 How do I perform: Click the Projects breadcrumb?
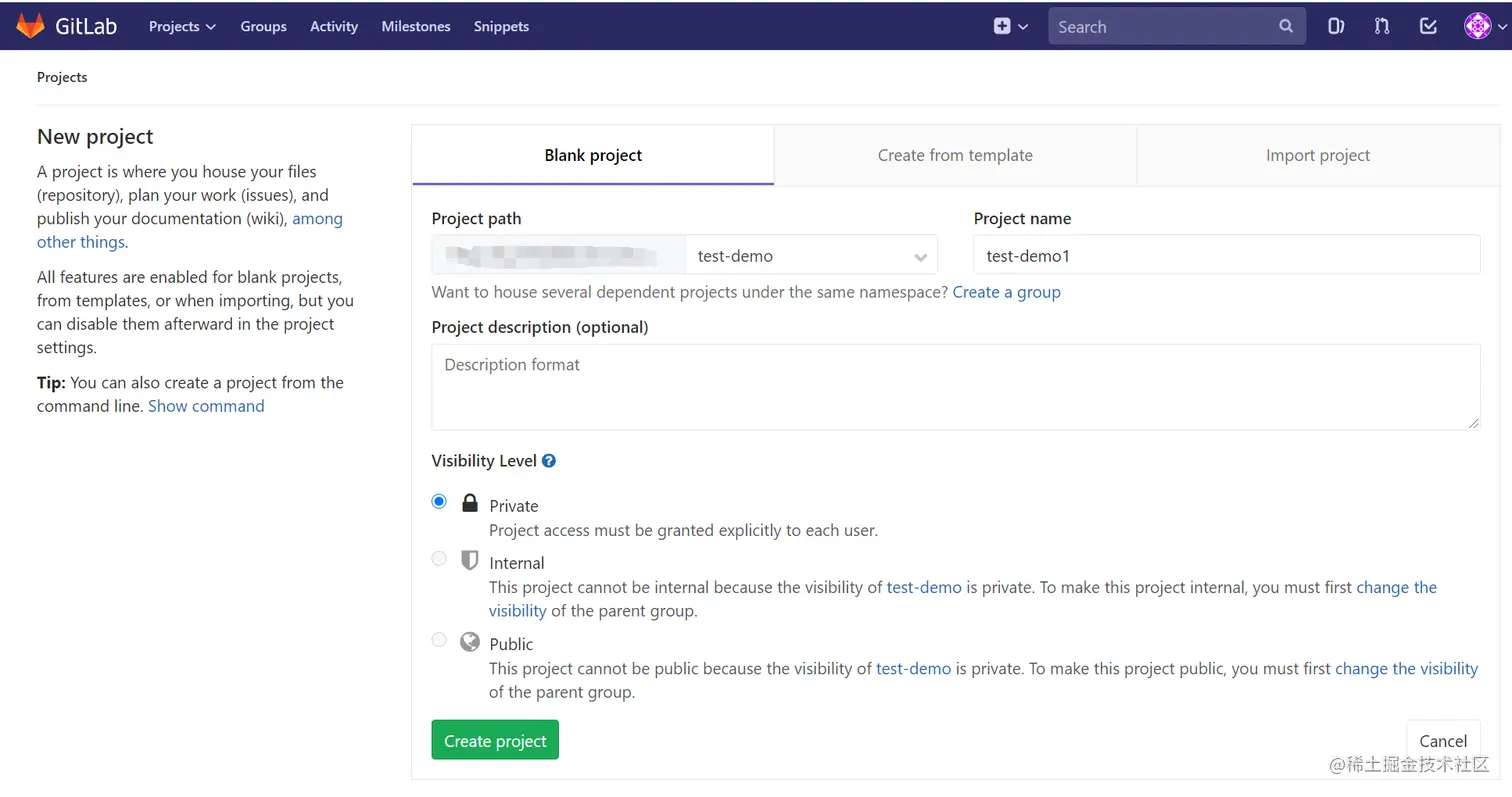[x=62, y=77]
